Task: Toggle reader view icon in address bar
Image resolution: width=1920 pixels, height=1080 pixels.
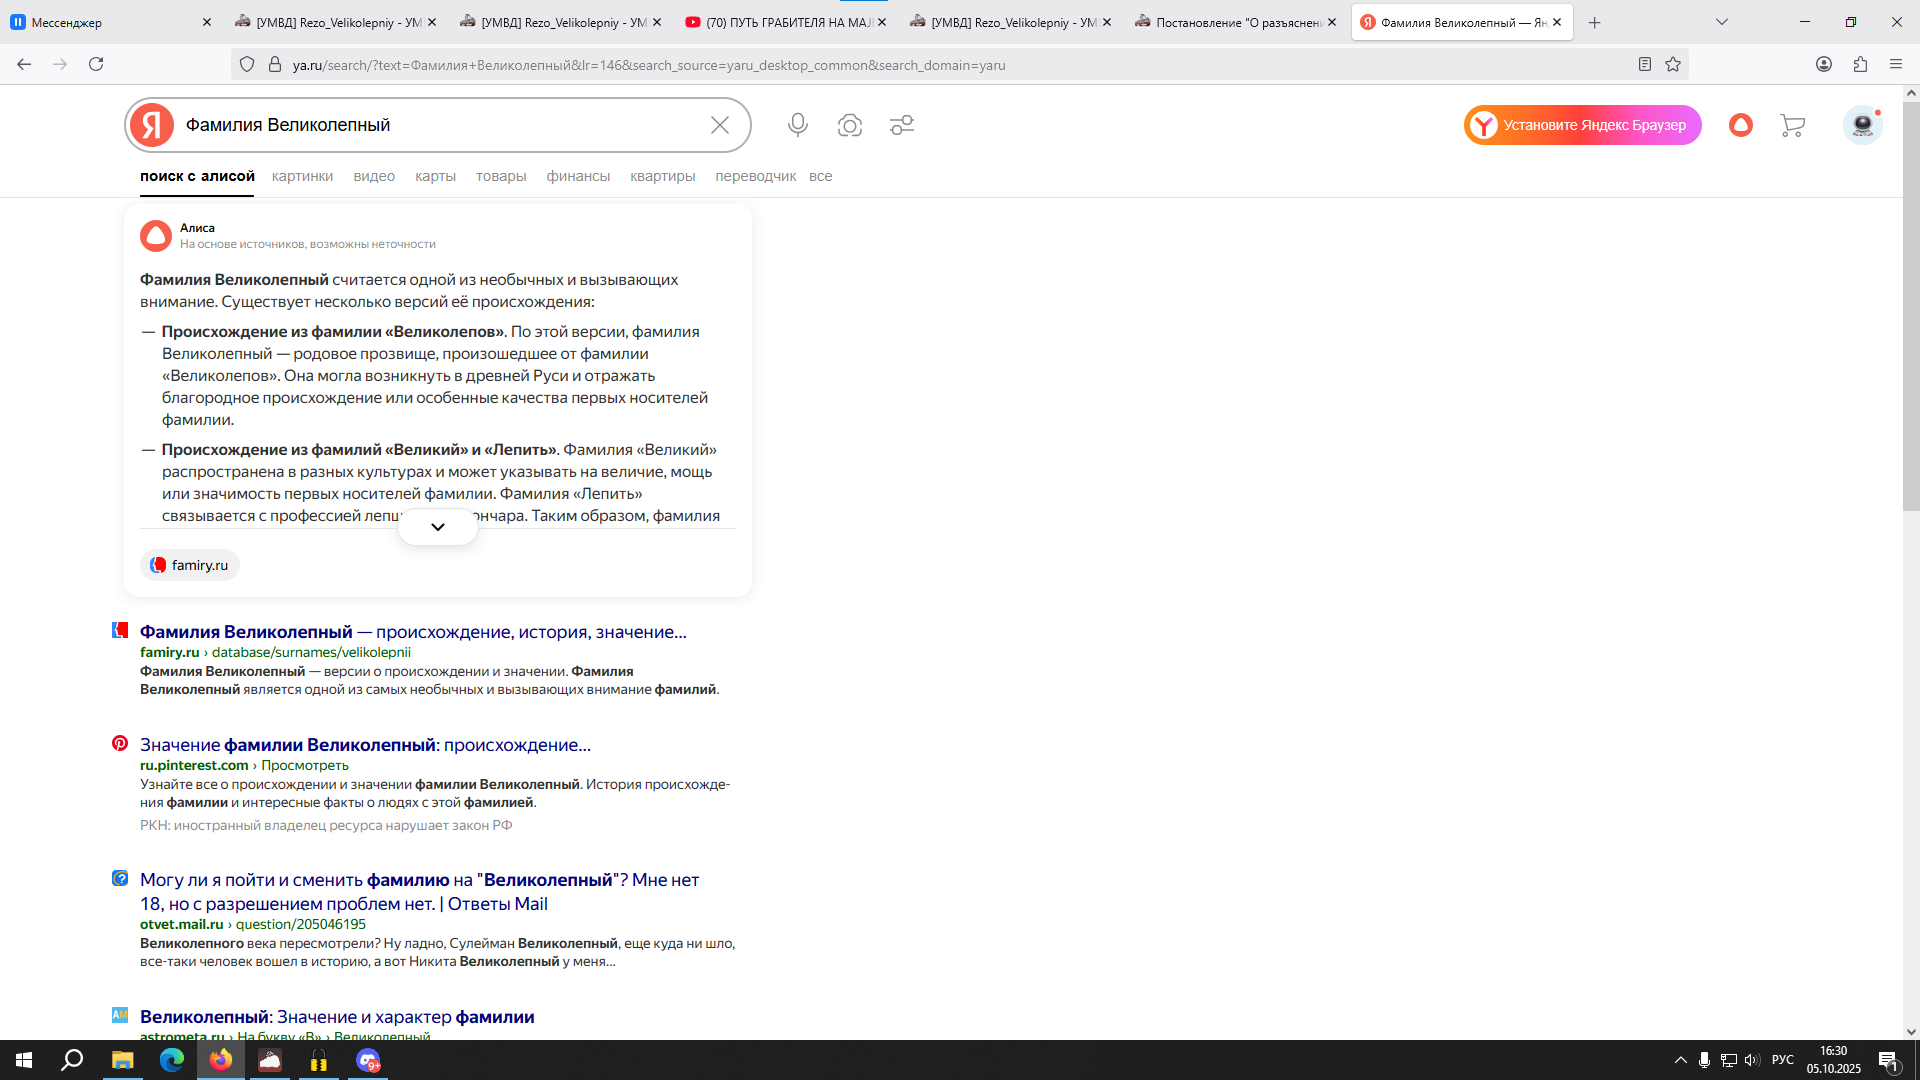Action: coord(1644,65)
